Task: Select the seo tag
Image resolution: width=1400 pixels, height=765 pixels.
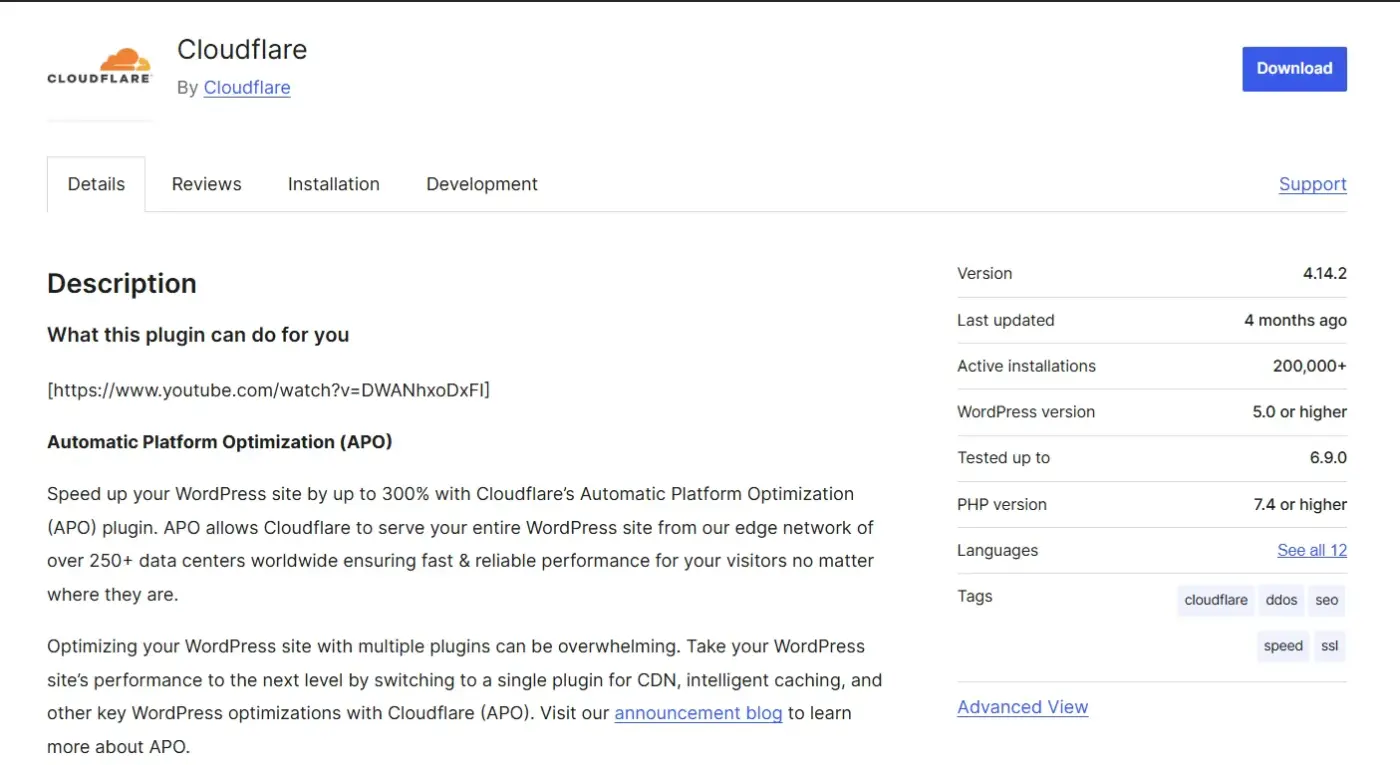Action: click(x=1327, y=600)
